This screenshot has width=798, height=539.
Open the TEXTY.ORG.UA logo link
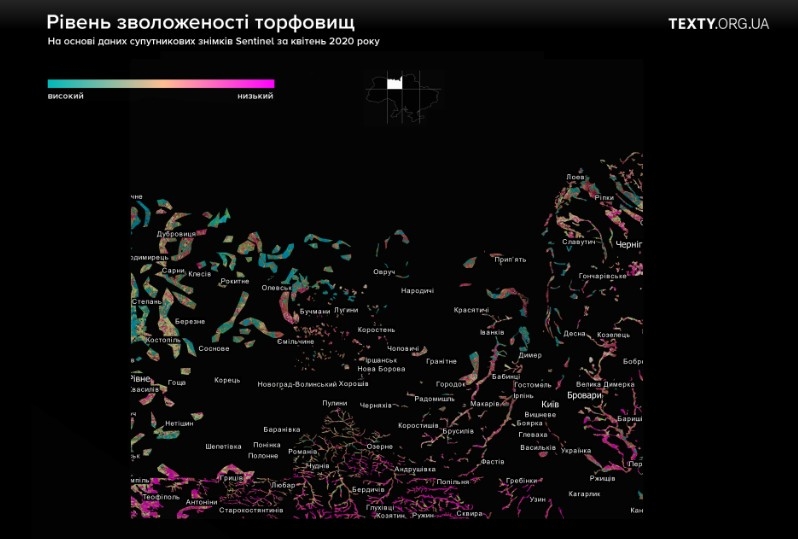point(718,23)
